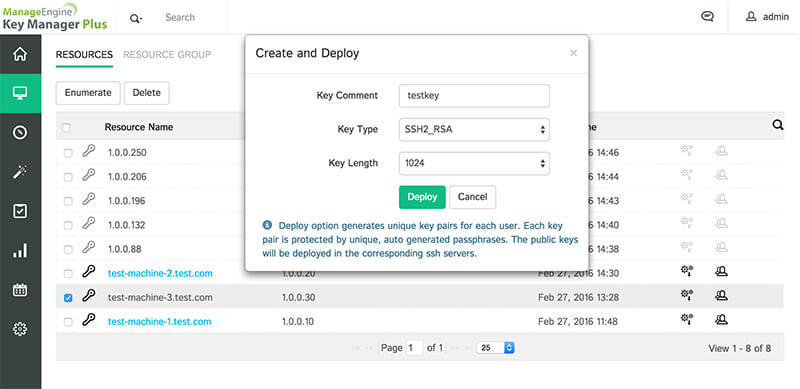Check the box for test-machine-1.test.com
This screenshot has height=389, width=800.
(68, 322)
